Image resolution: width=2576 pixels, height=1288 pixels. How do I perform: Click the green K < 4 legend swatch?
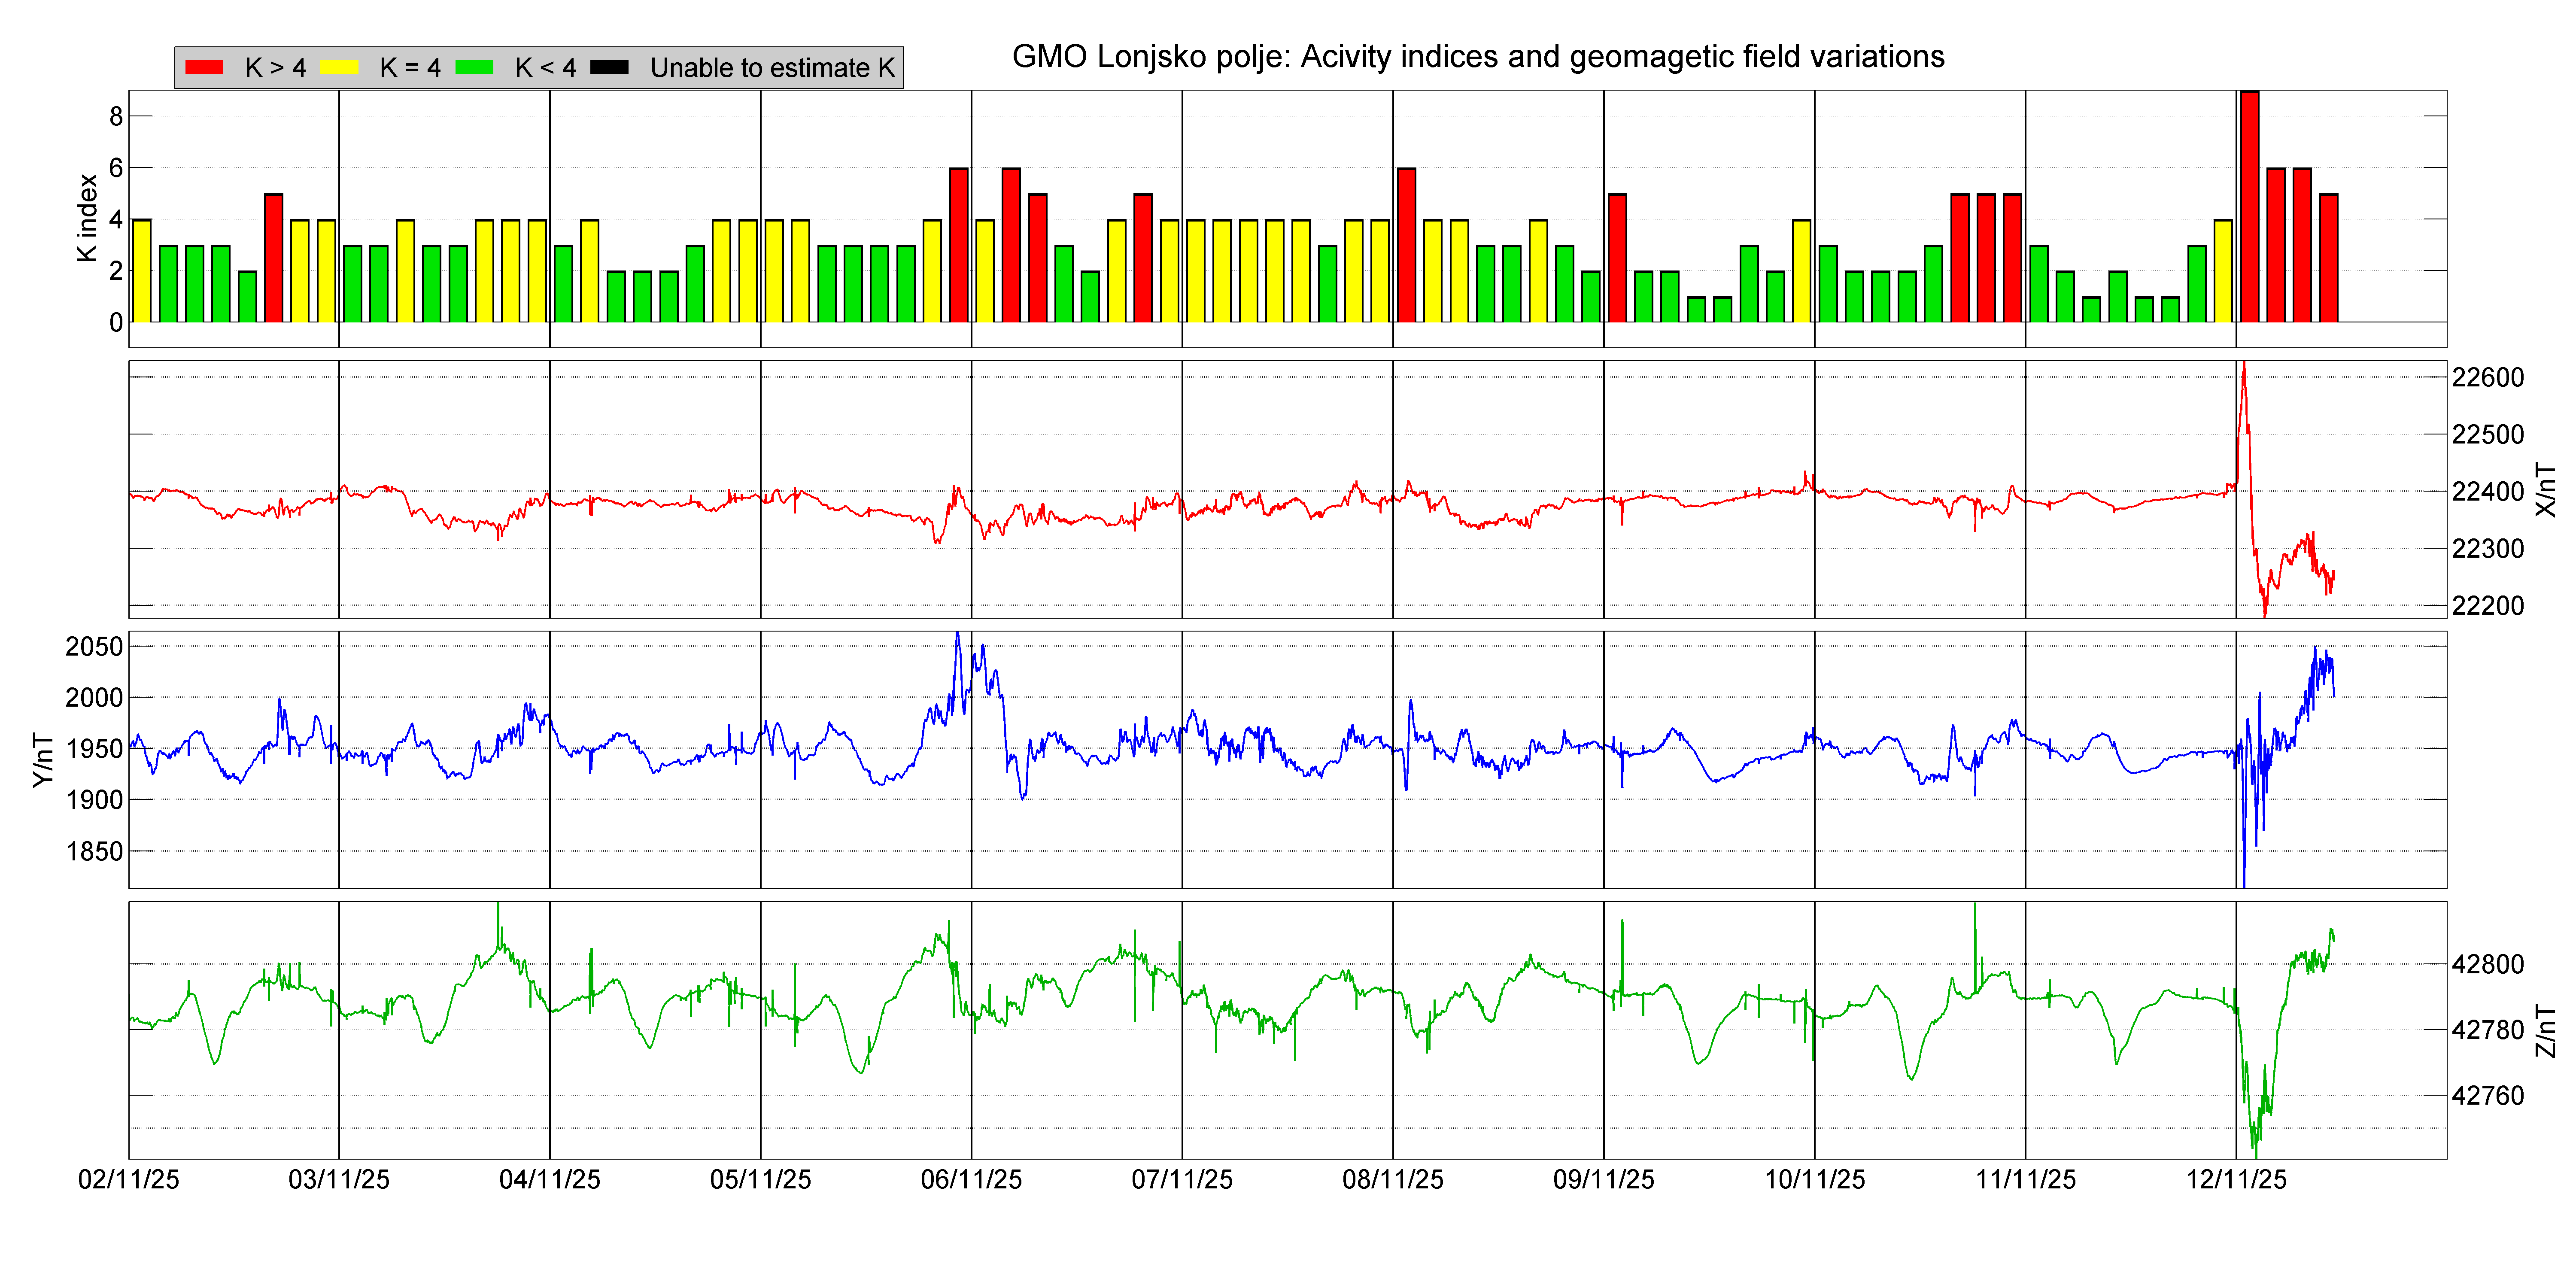(474, 67)
